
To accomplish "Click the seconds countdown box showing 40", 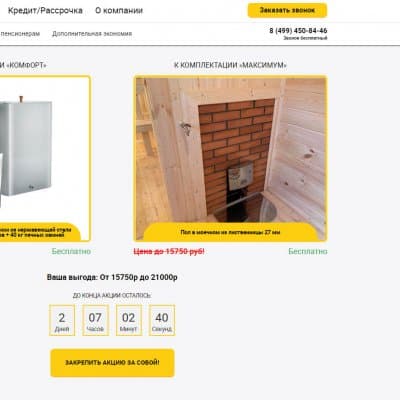I will point(162,320).
